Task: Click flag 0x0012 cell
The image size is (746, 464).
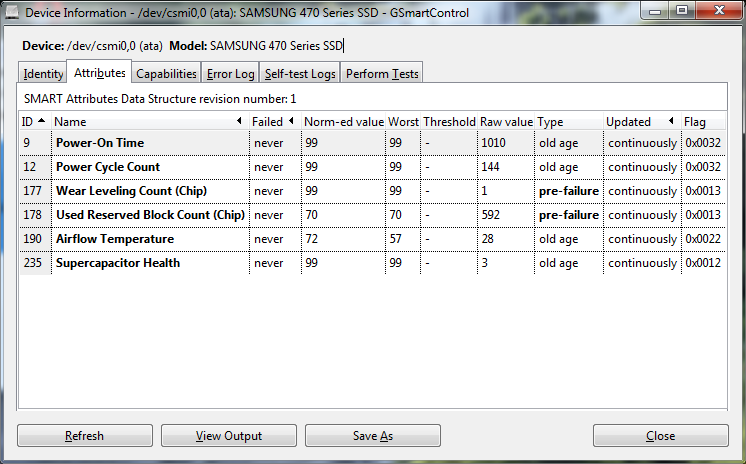Action: pyautogui.click(x=703, y=263)
